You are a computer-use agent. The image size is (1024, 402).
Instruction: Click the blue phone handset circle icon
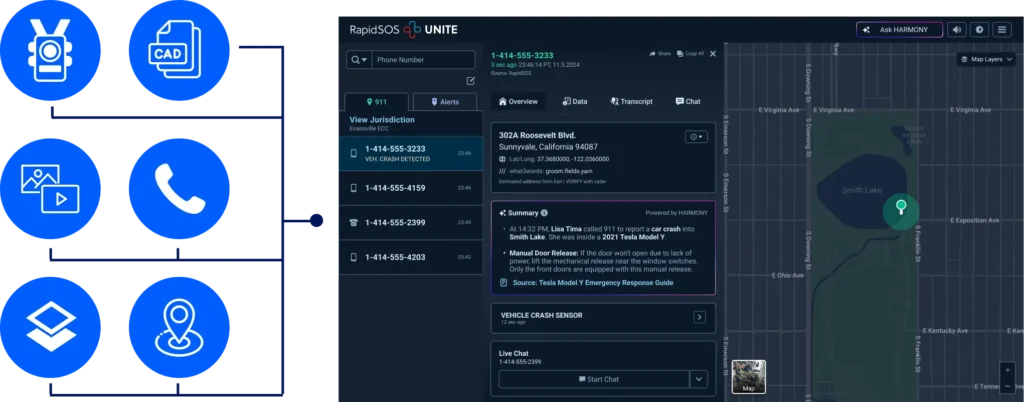coord(180,189)
